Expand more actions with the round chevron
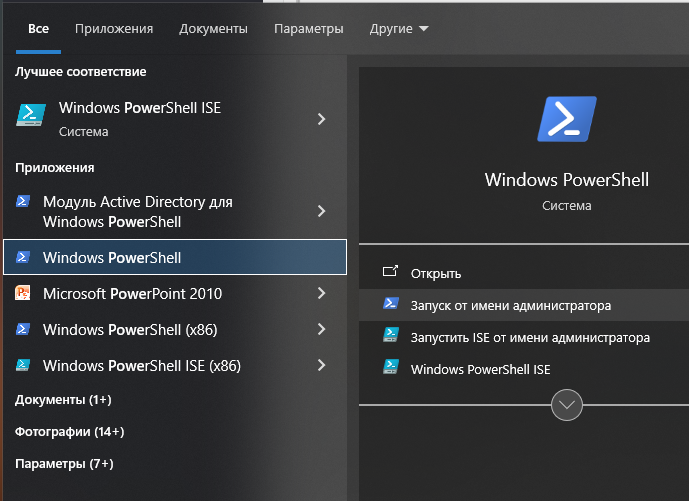689x501 pixels. [x=567, y=405]
